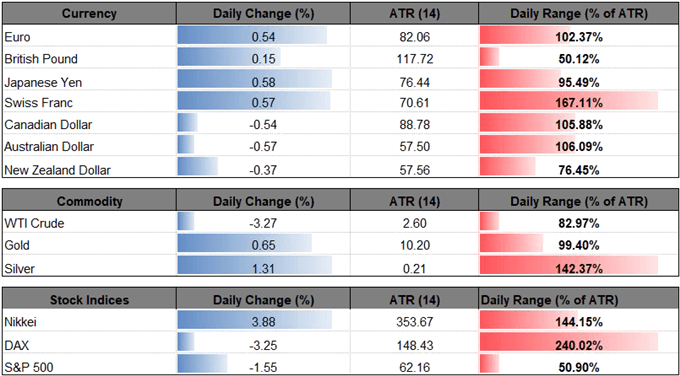The image size is (680, 376).
Task: Click the New Zealand Dollar daily range 76.45%
Action: click(x=579, y=170)
